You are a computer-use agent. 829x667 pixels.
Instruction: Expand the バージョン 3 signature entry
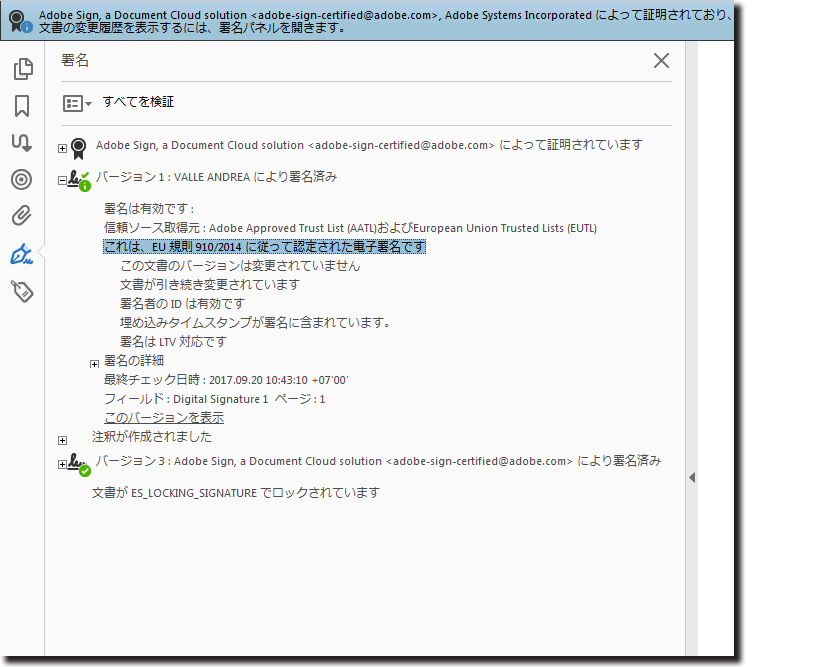click(x=62, y=464)
